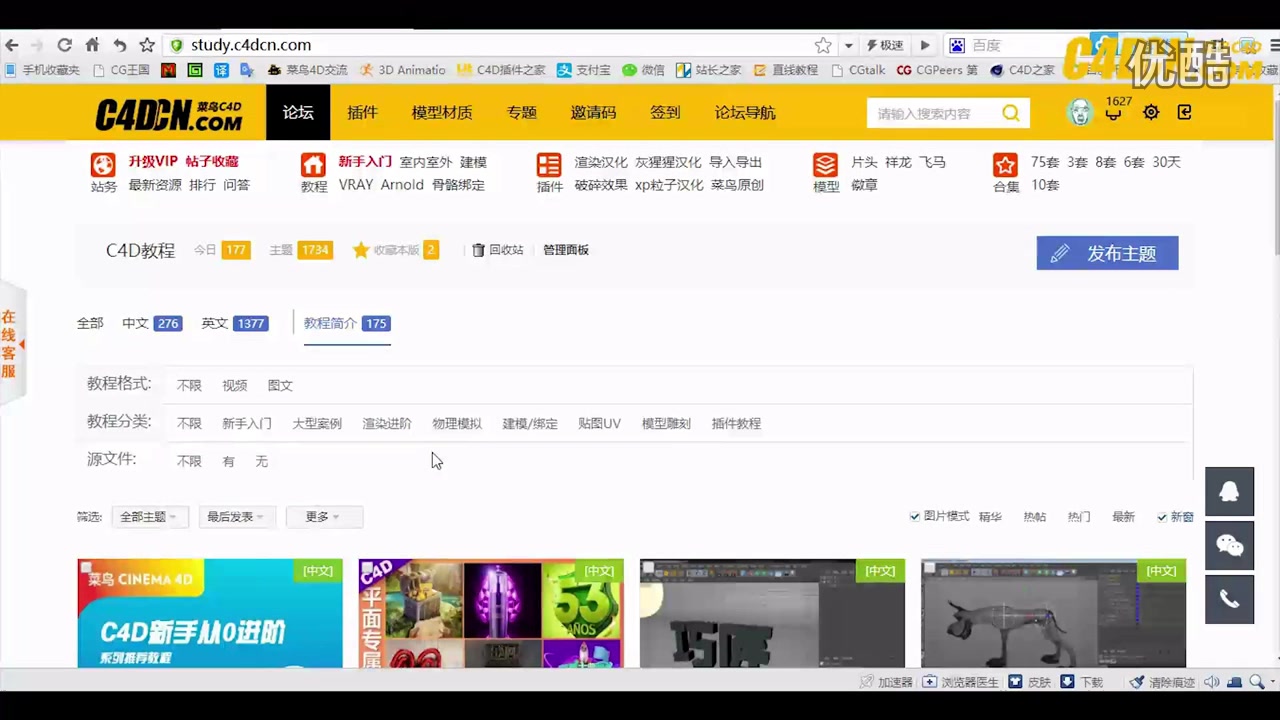This screenshot has width=1280, height=720.
Task: Disable the 新窗 checkbox
Action: pyautogui.click(x=1162, y=516)
